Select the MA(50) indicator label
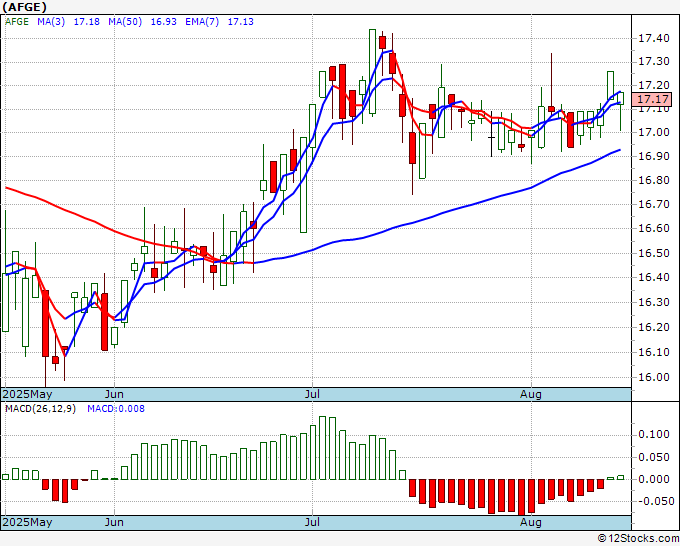 click(x=125, y=22)
